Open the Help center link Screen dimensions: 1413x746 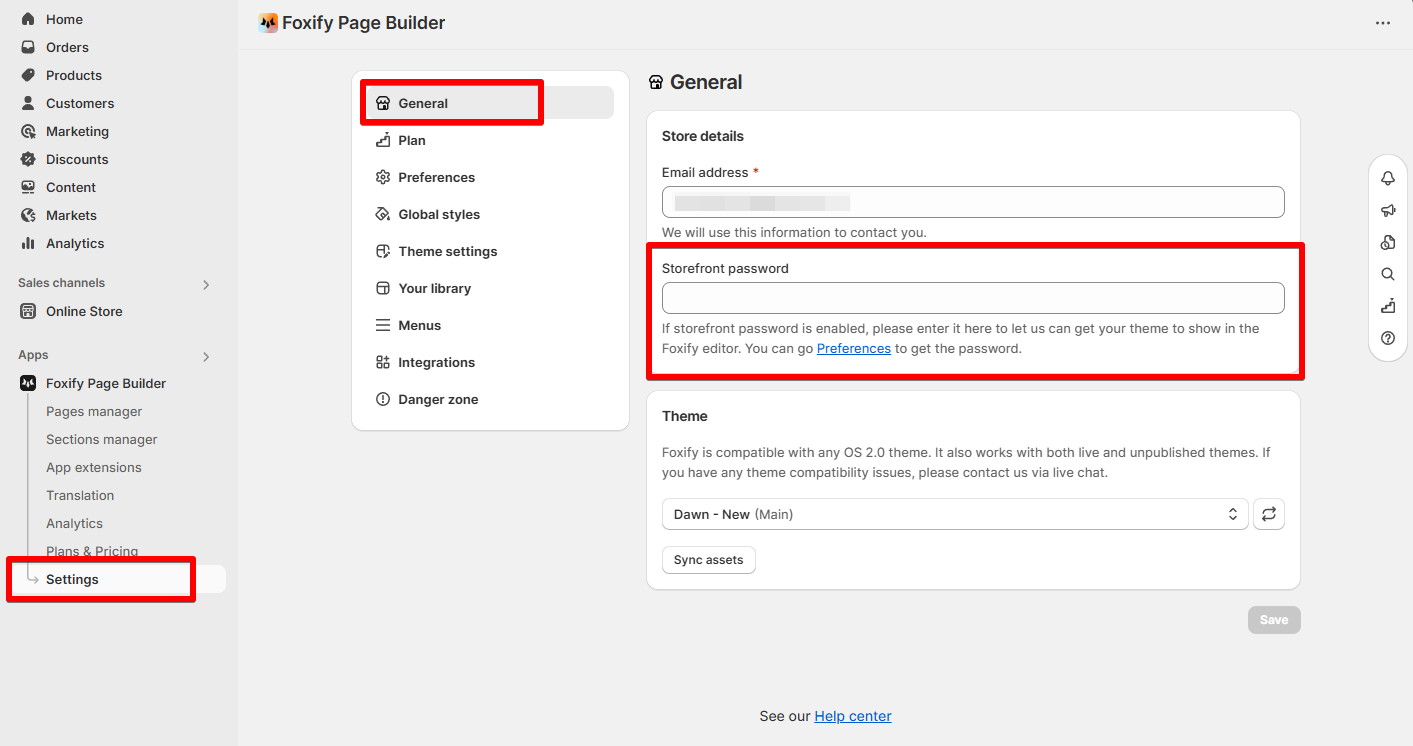[853, 716]
